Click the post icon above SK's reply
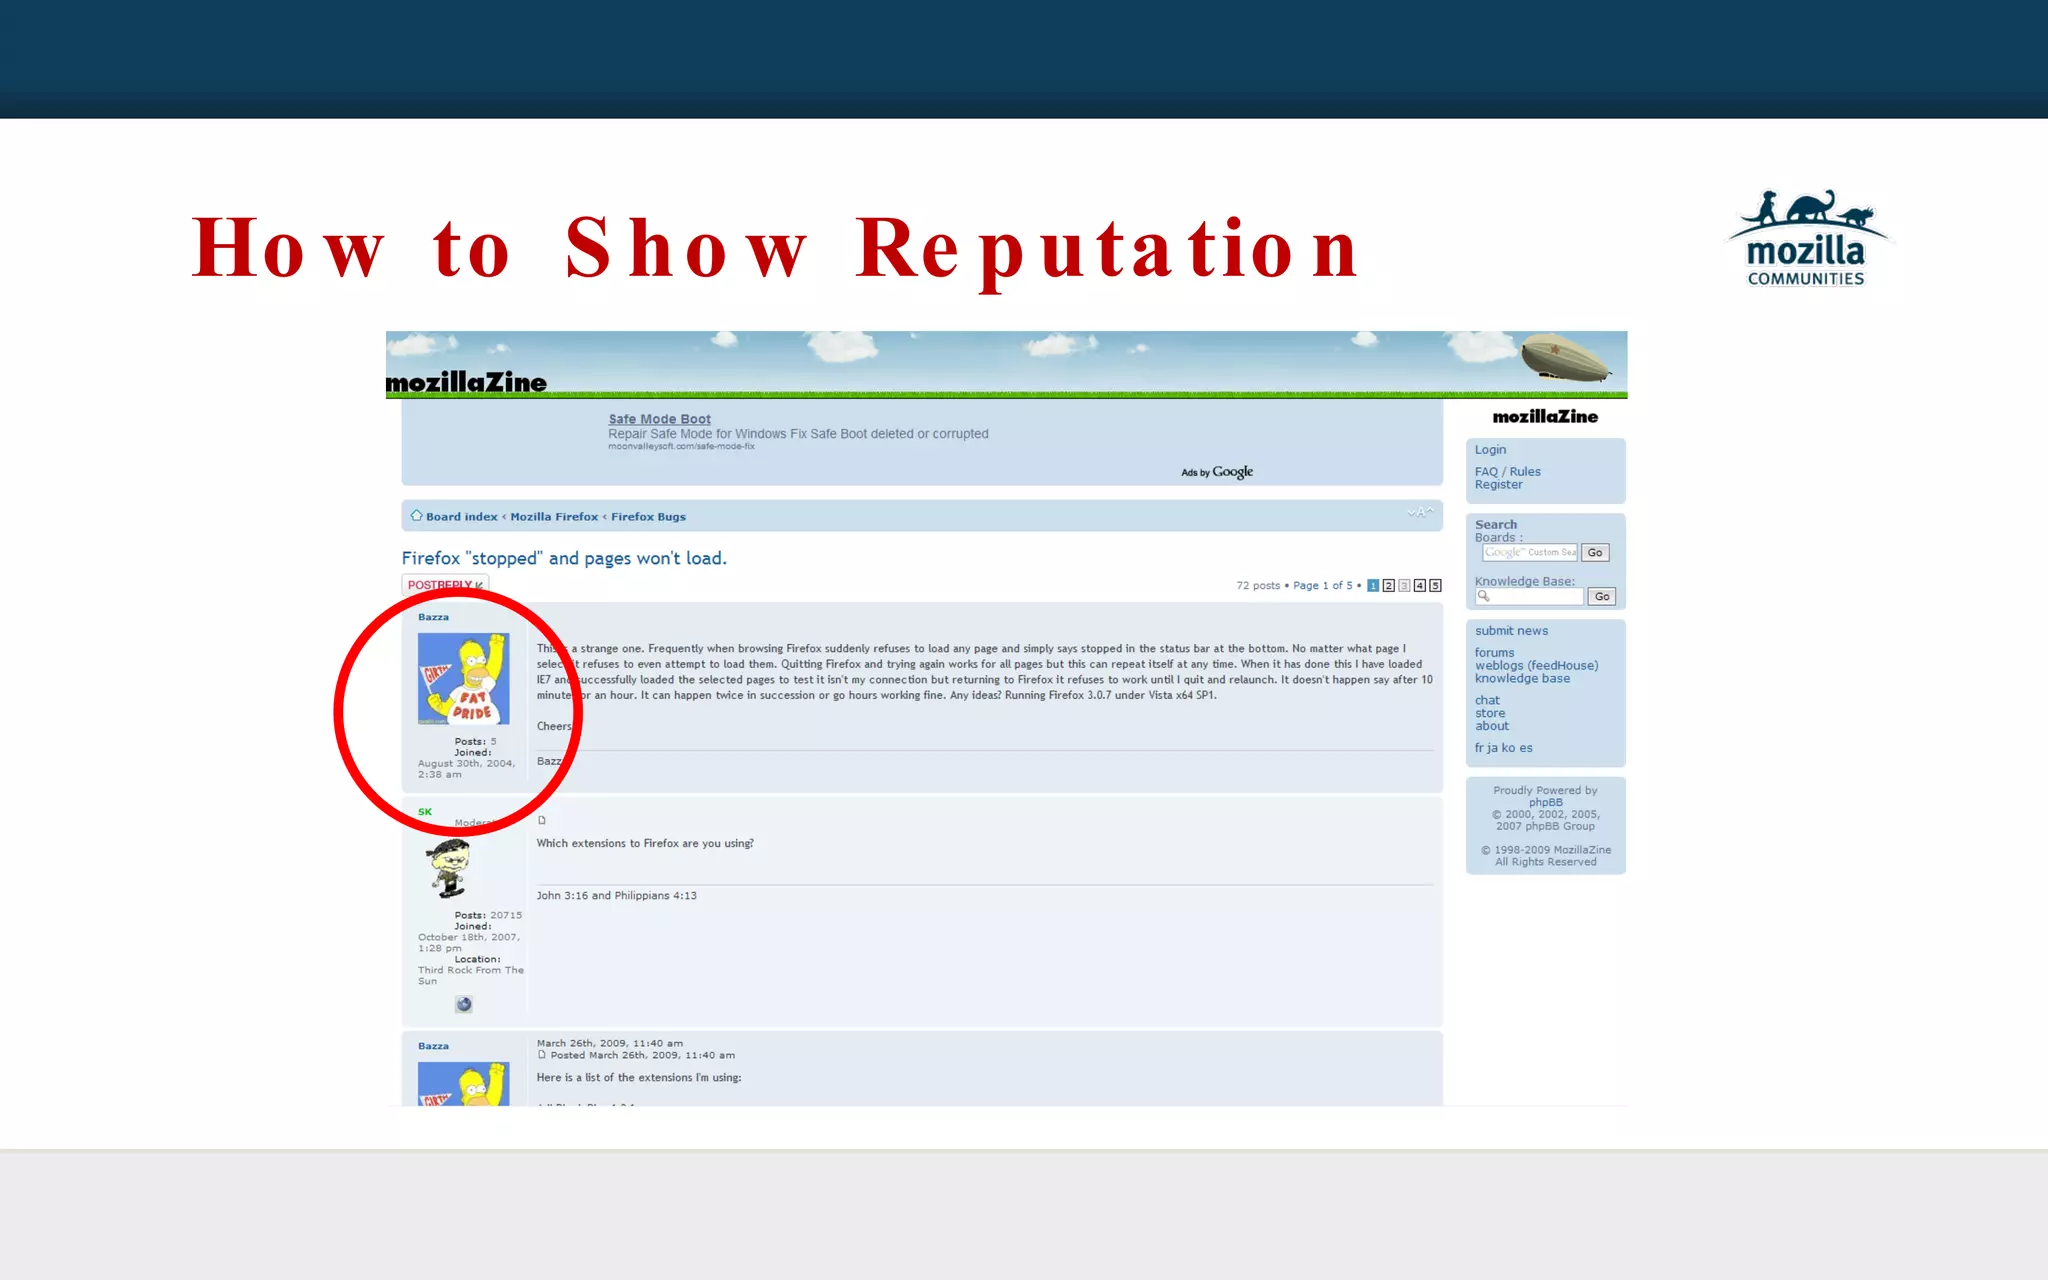2048x1280 pixels. click(542, 820)
